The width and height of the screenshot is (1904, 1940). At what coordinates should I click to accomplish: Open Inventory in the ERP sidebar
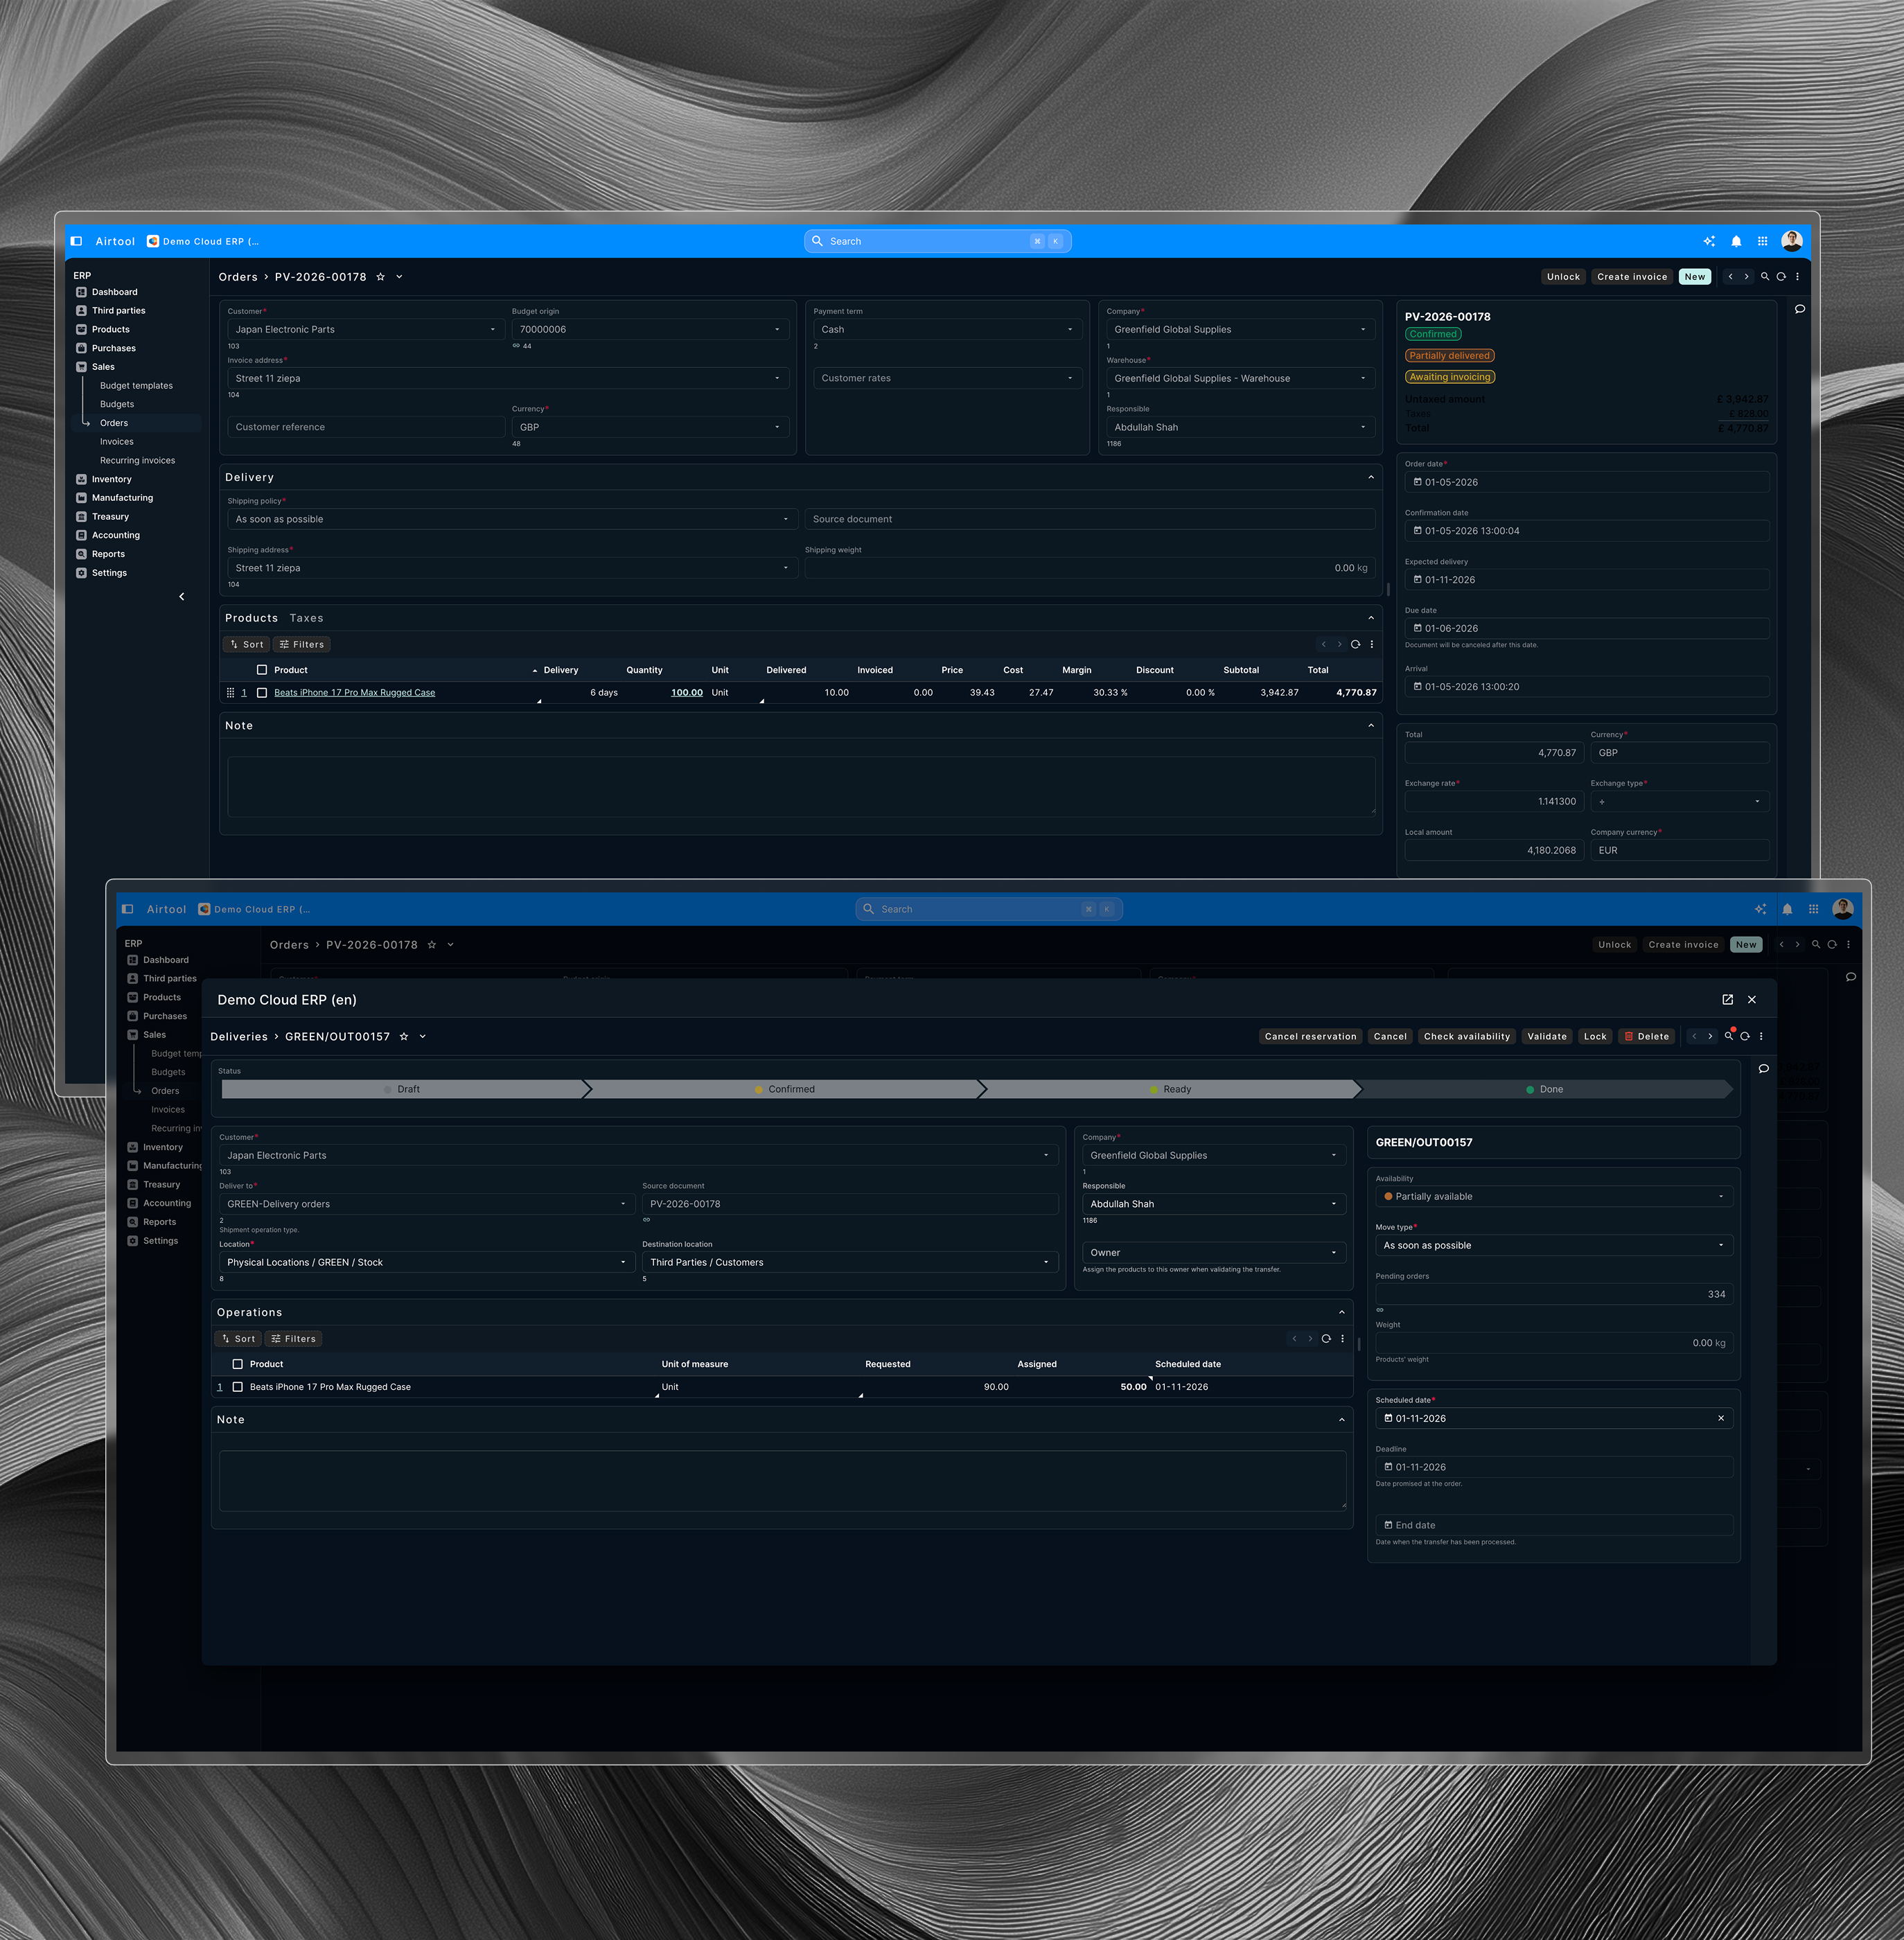111,479
